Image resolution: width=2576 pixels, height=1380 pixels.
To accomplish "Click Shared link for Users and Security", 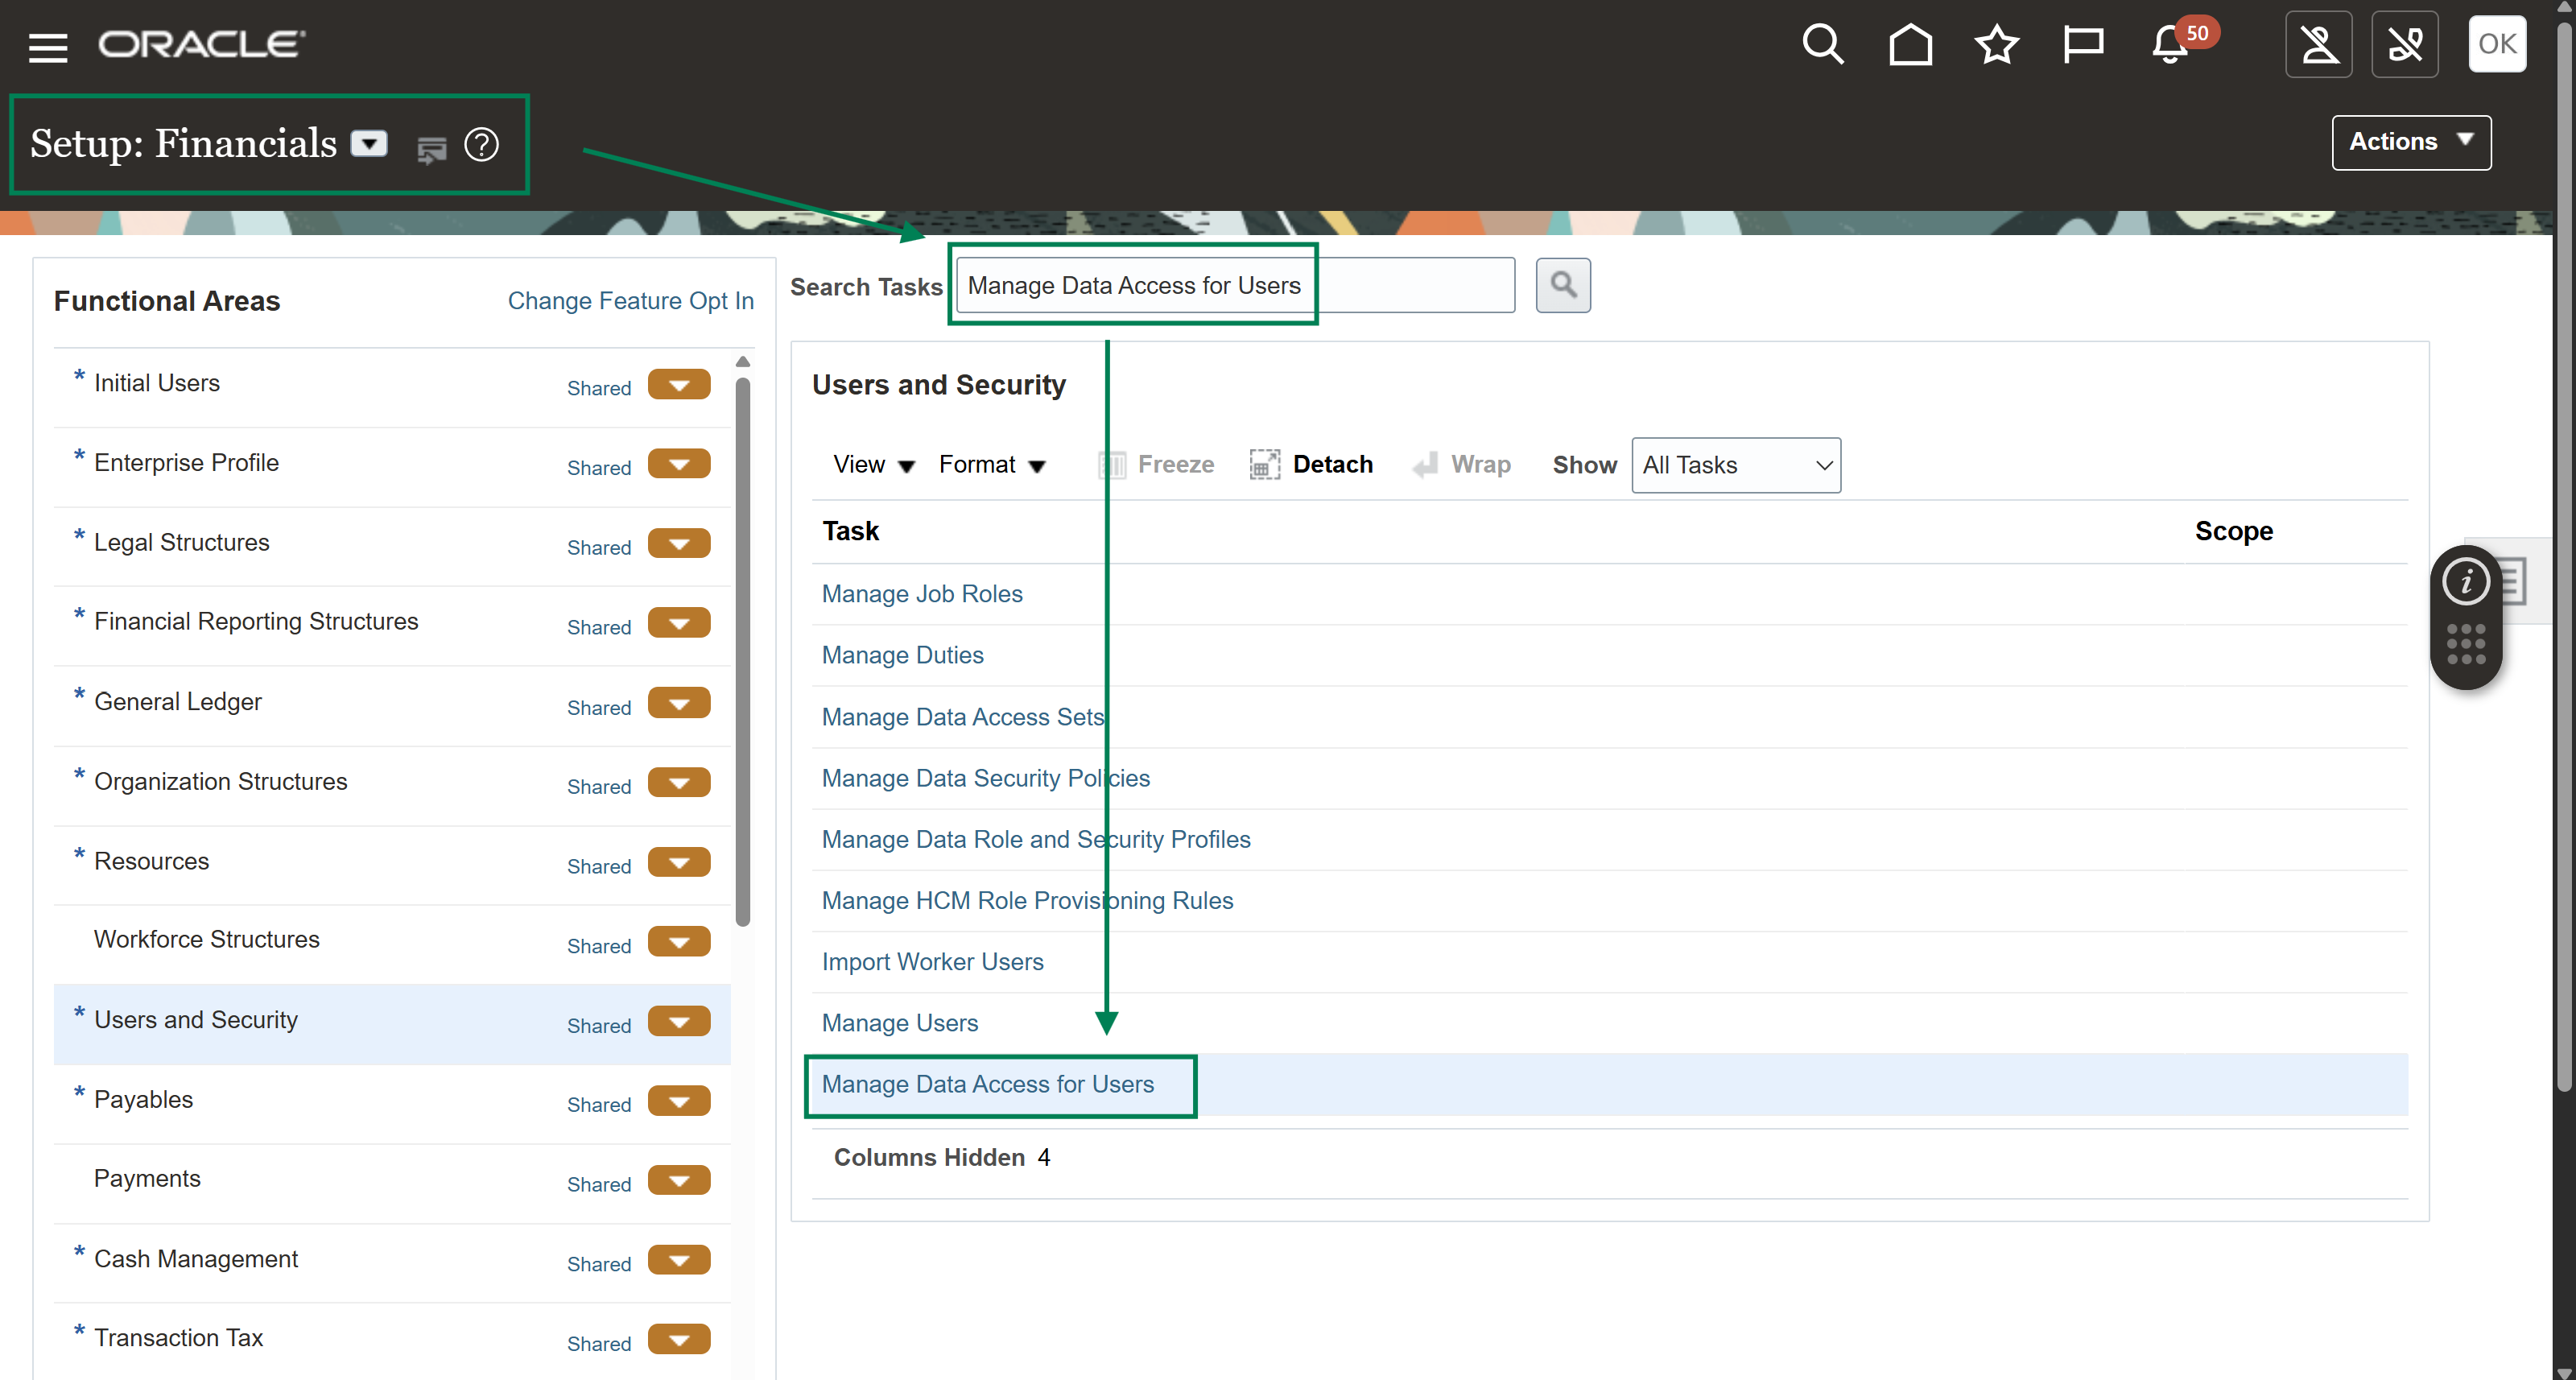I will [x=599, y=1026].
